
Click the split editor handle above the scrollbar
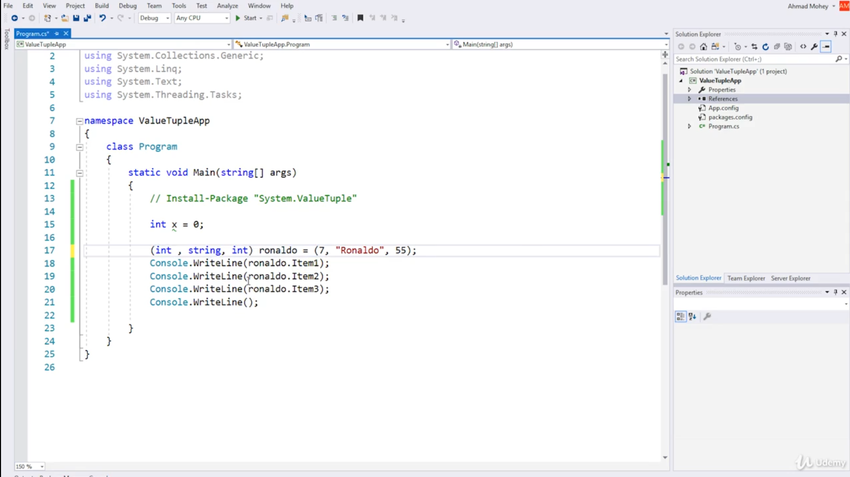[x=665, y=55]
